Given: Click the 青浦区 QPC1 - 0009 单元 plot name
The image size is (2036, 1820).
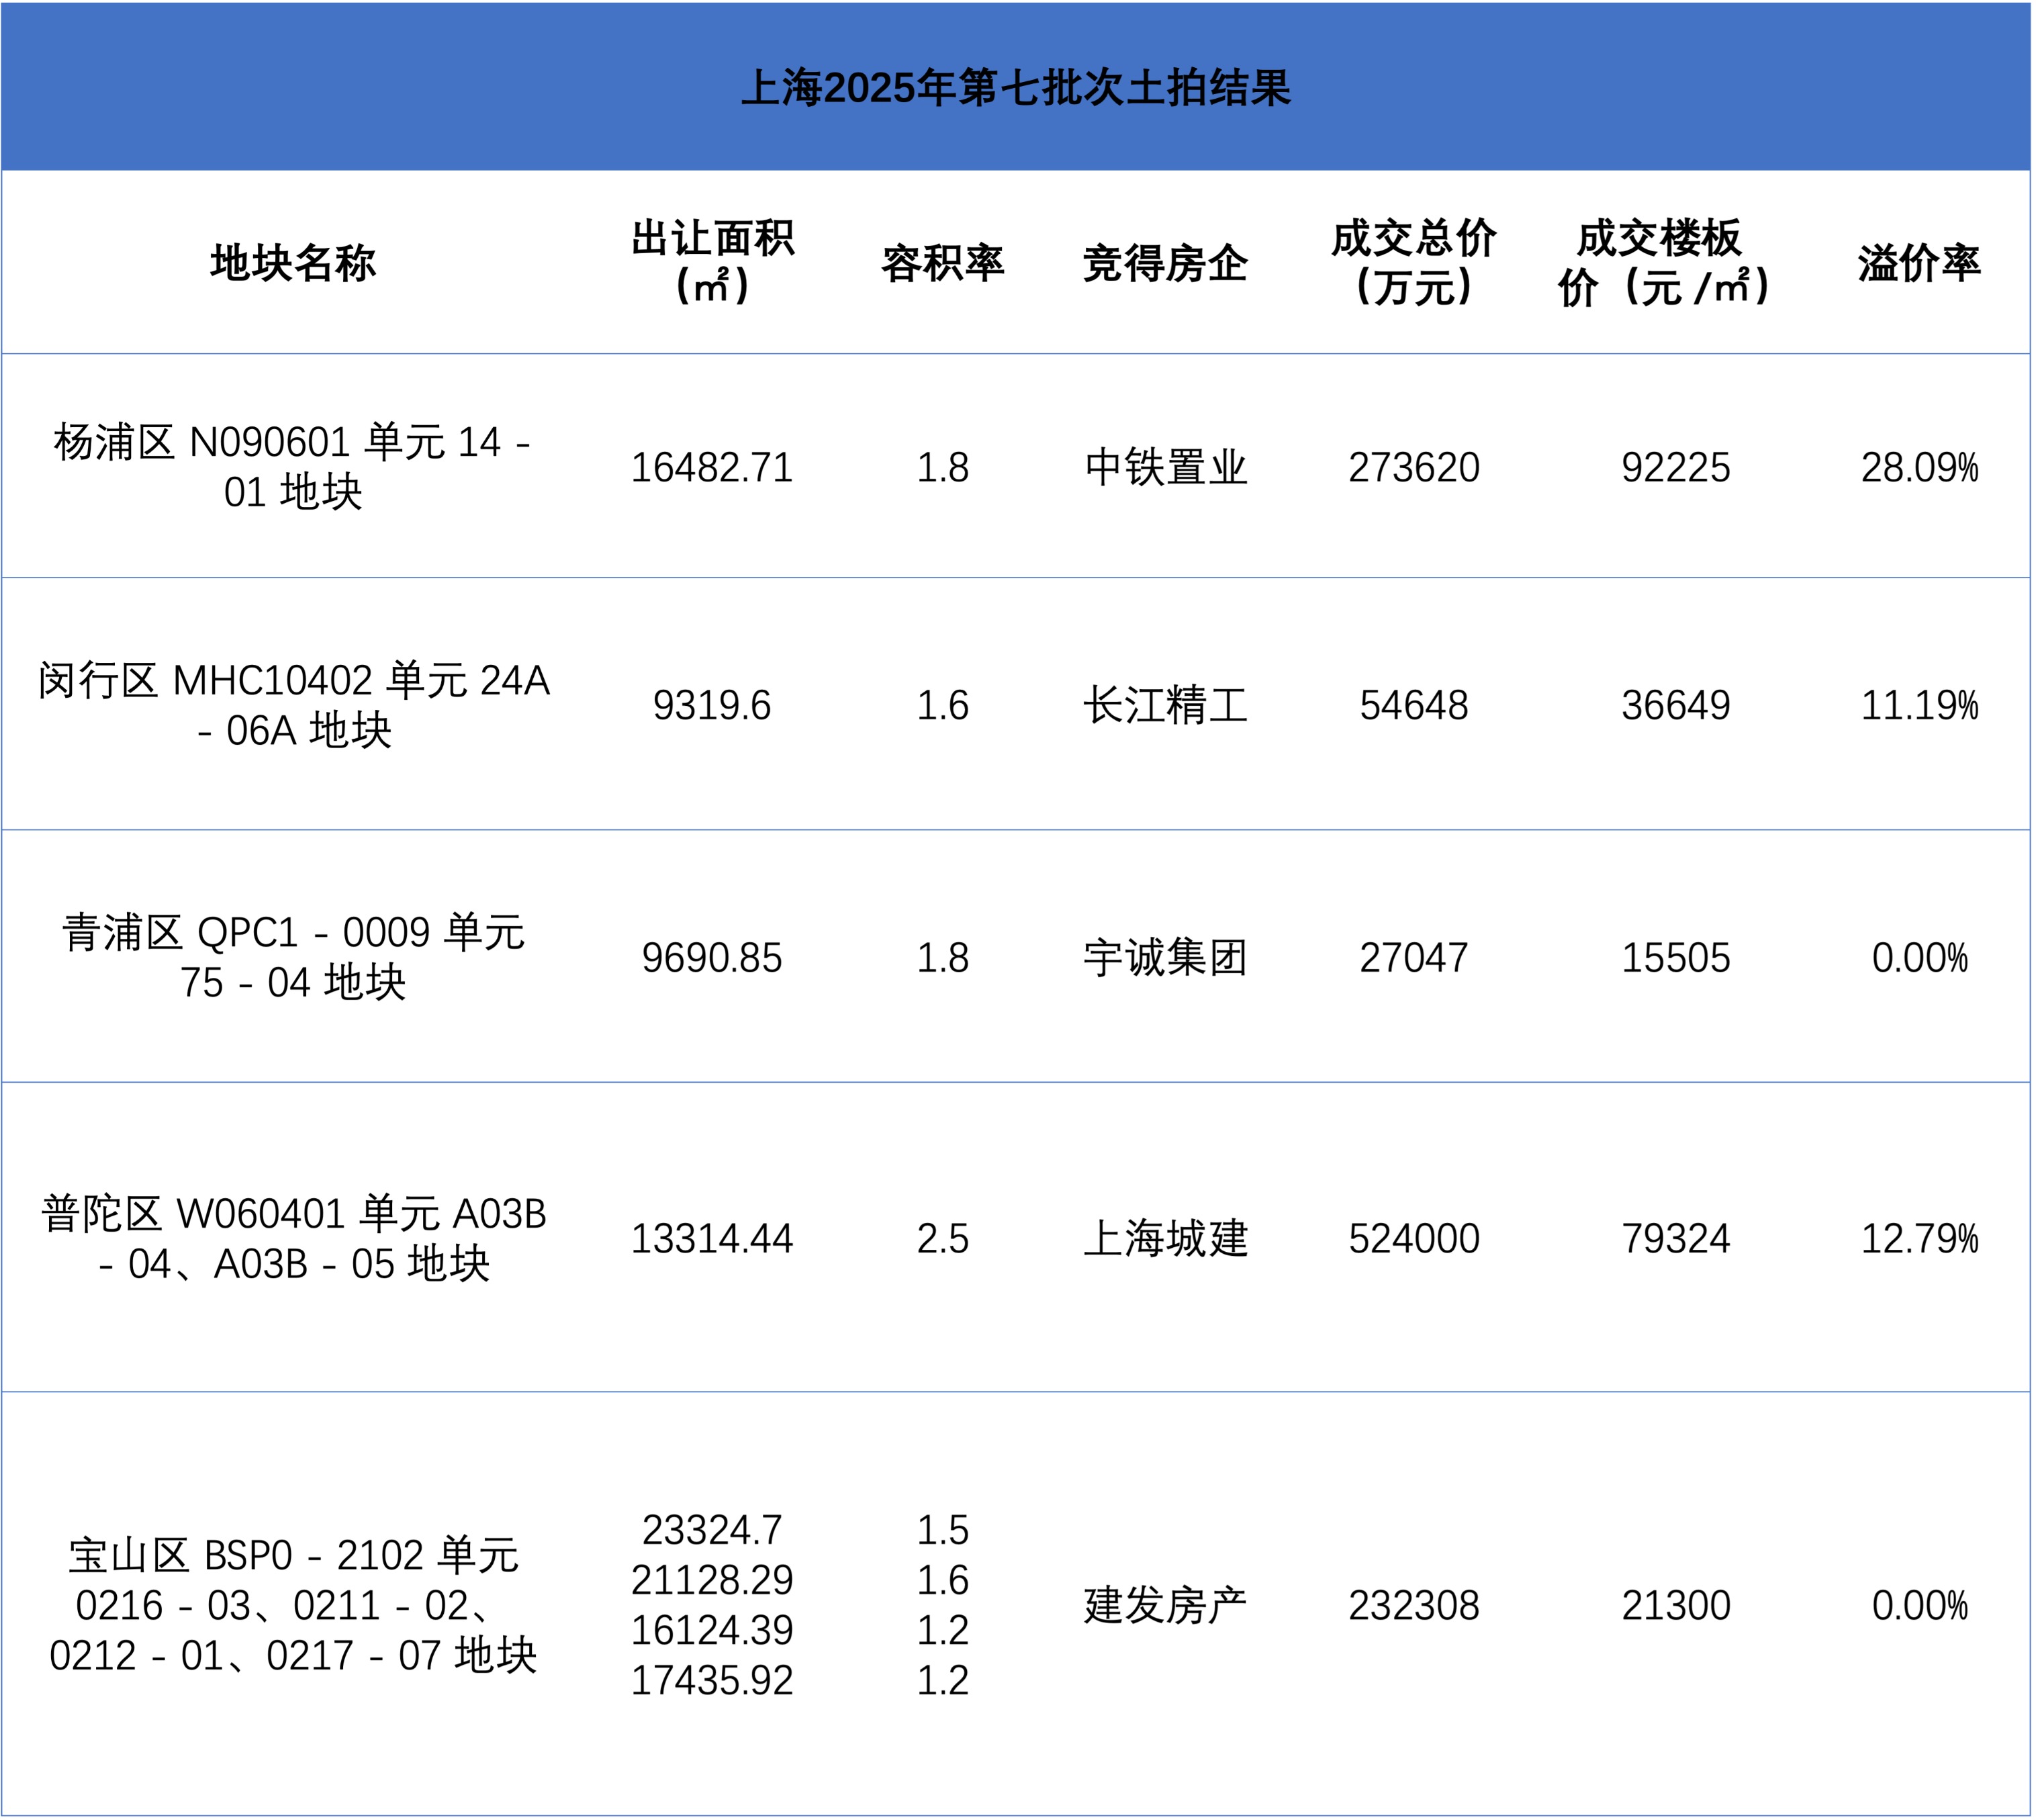Looking at the screenshot, I should point(293,957).
